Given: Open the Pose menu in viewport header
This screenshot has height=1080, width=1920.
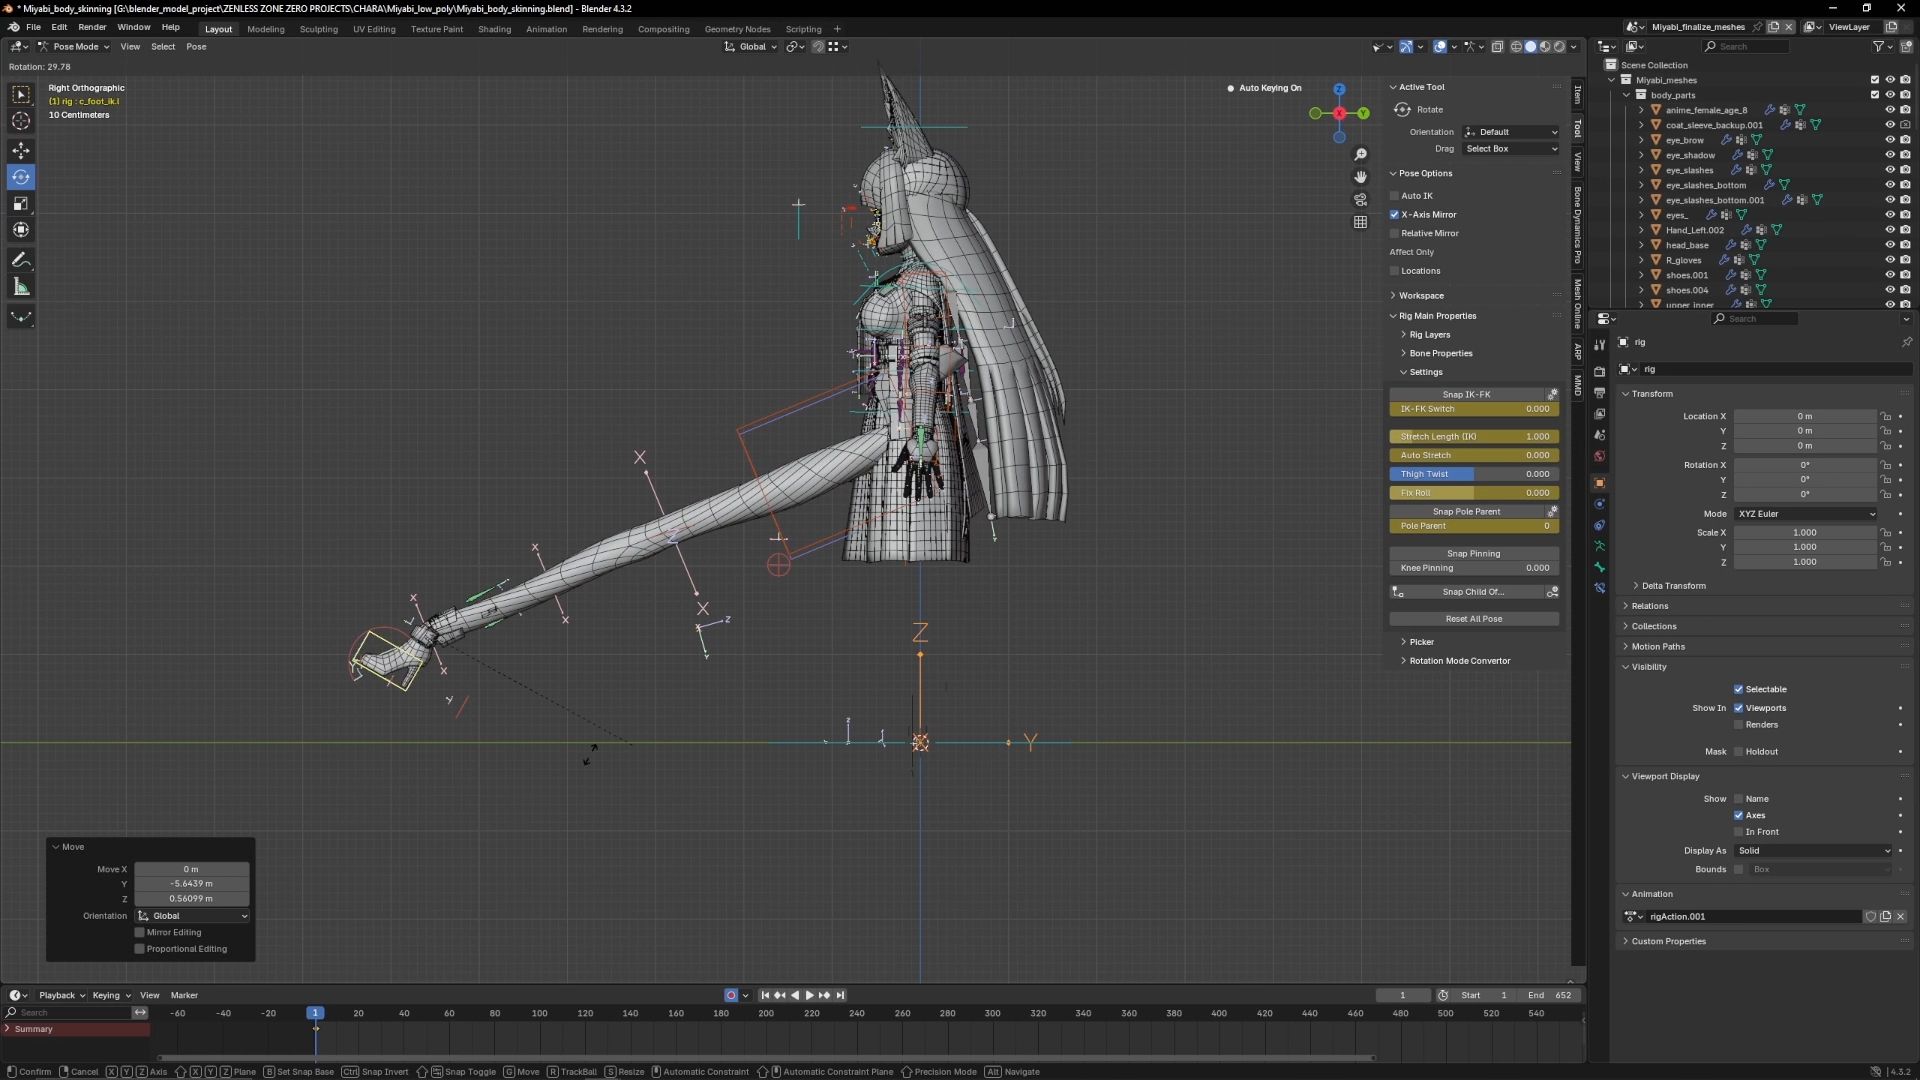Looking at the screenshot, I should click(196, 47).
